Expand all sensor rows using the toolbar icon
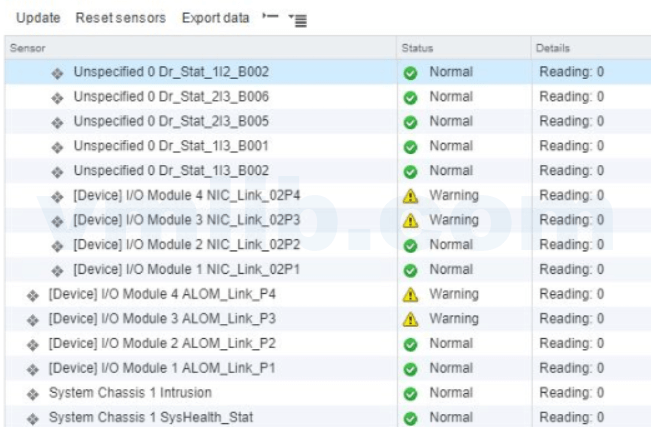Viewport: 651px width, 427px height. click(298, 19)
